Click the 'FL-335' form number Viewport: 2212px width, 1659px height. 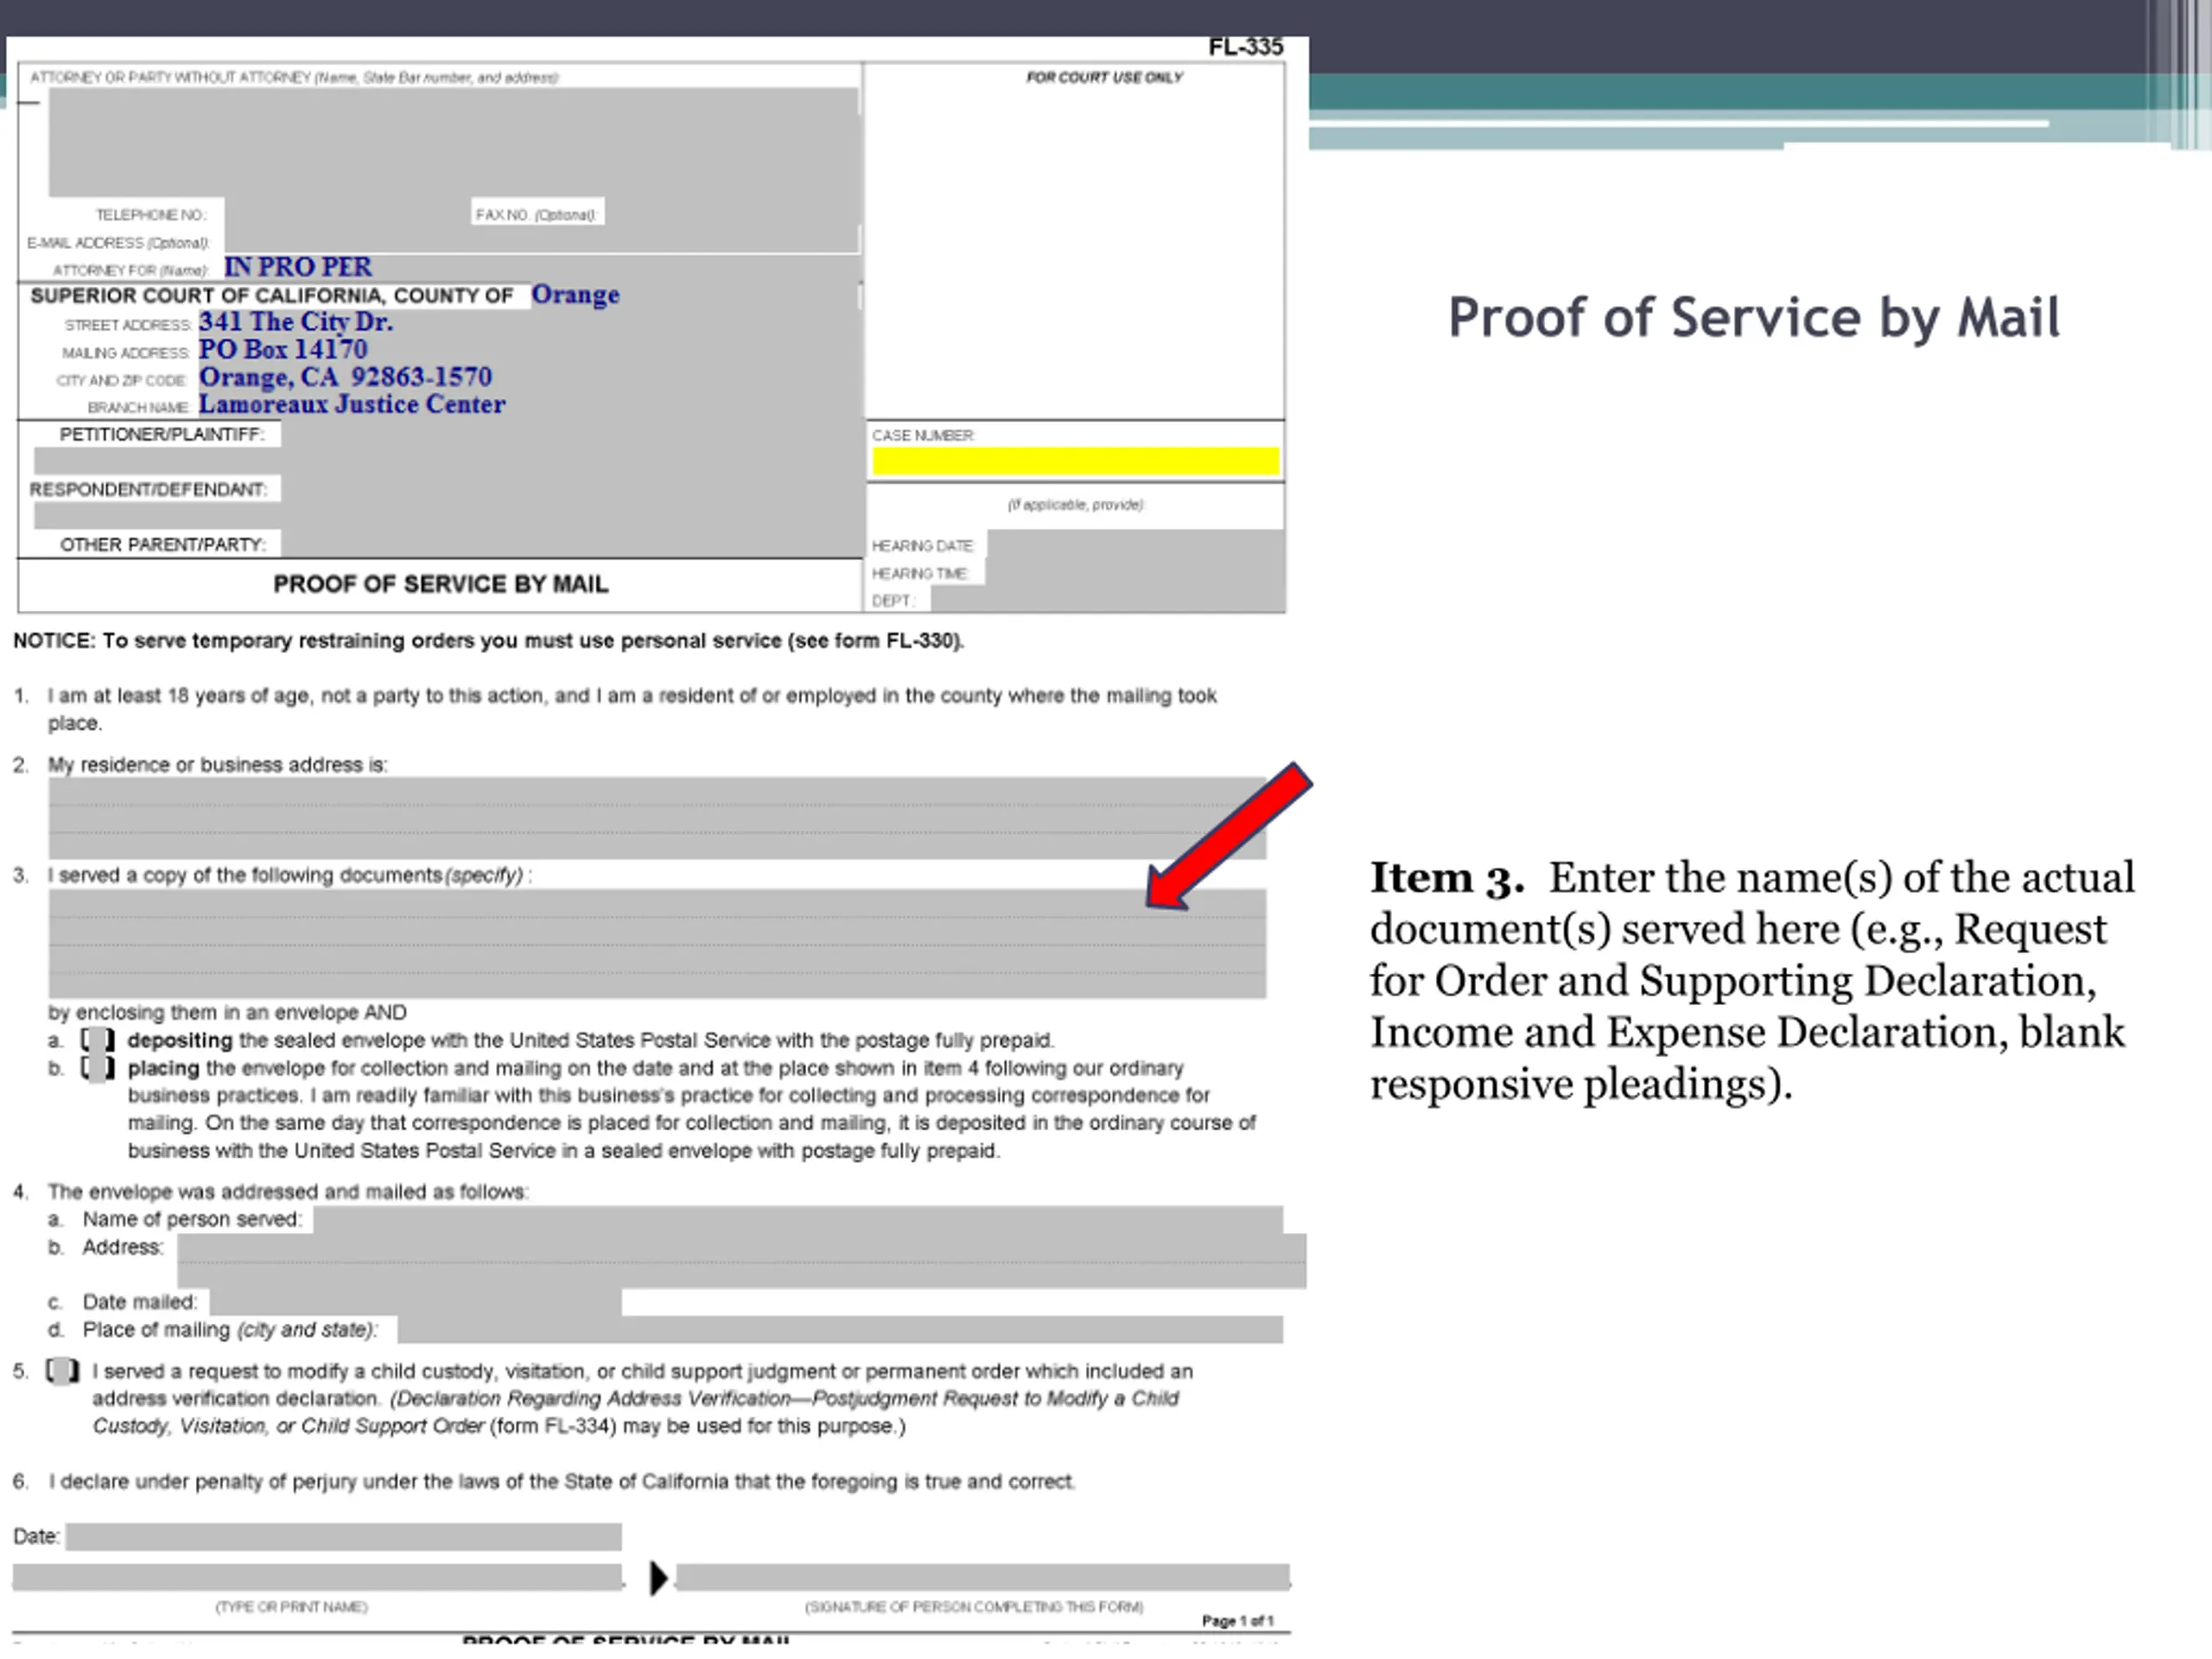tap(1245, 47)
